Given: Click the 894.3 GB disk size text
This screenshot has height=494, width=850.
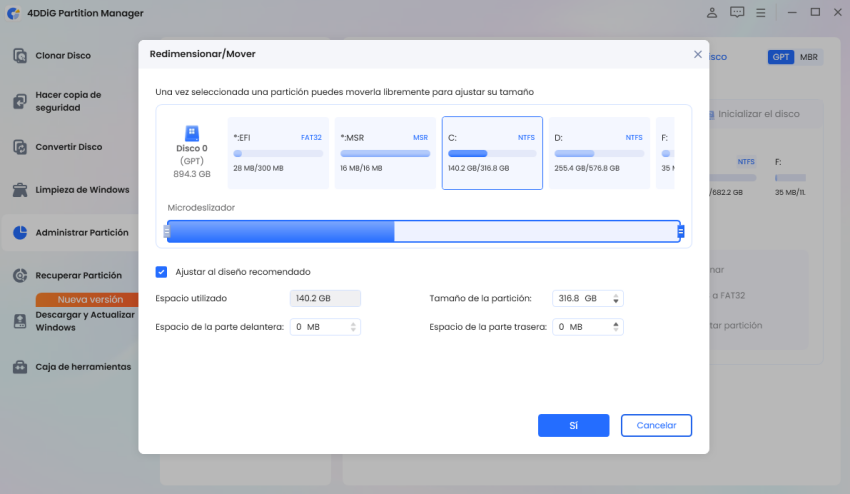Looking at the screenshot, I should [x=192, y=174].
